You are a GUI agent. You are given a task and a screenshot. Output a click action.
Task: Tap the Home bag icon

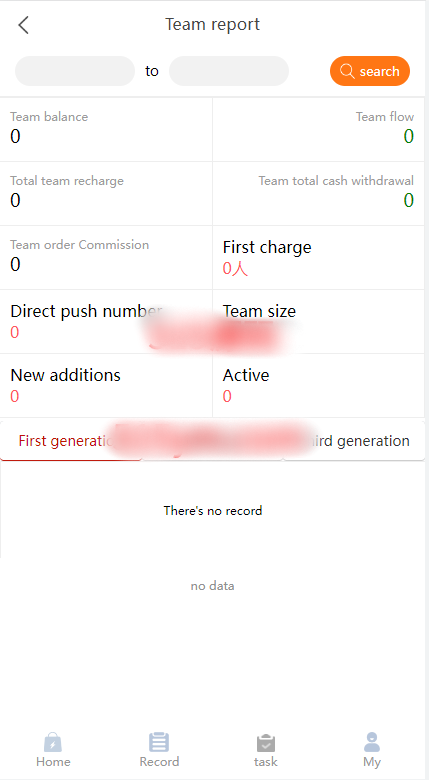coord(53,742)
